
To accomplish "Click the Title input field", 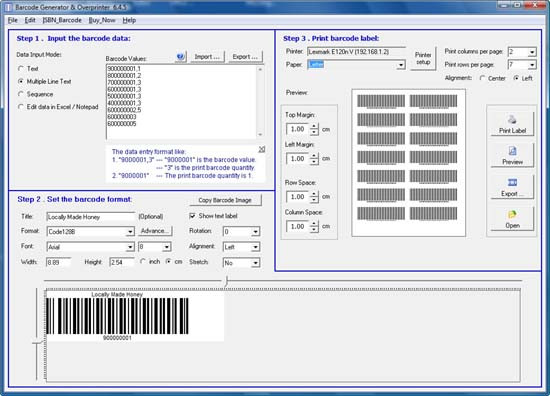I will coord(90,217).
